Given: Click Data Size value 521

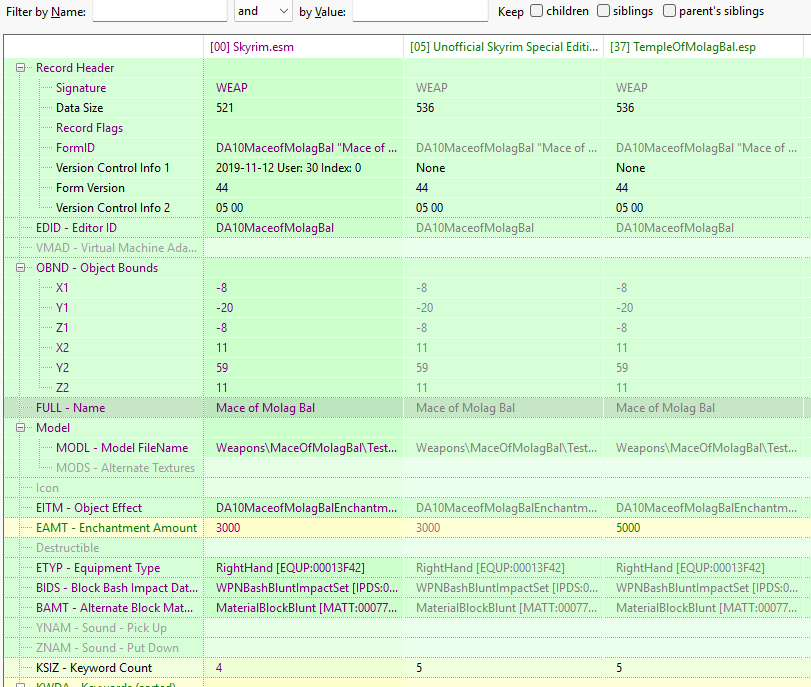Looking at the screenshot, I should click(224, 108).
